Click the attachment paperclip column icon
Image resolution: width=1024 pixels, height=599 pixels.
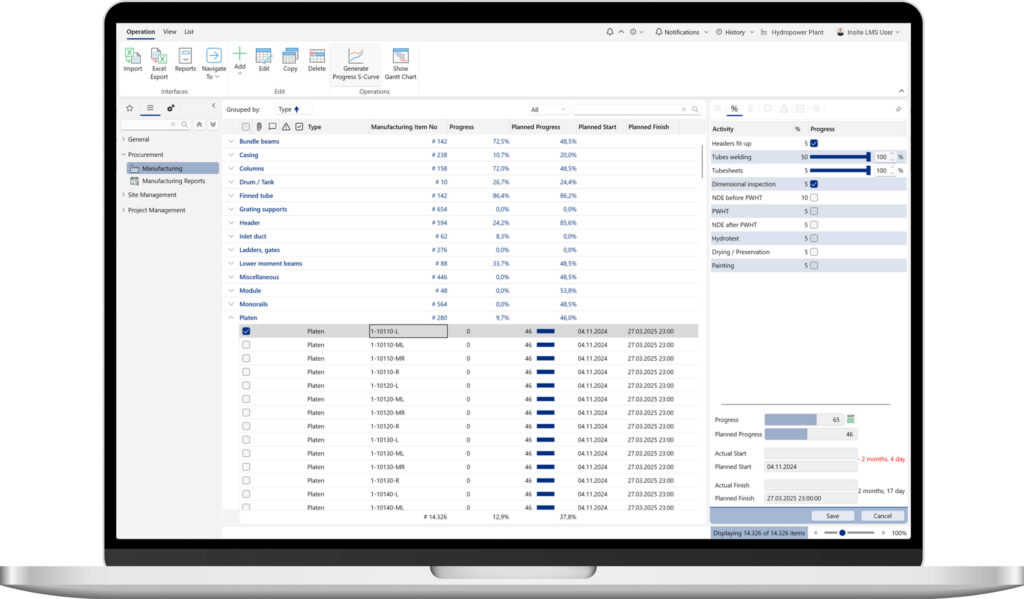click(x=259, y=127)
